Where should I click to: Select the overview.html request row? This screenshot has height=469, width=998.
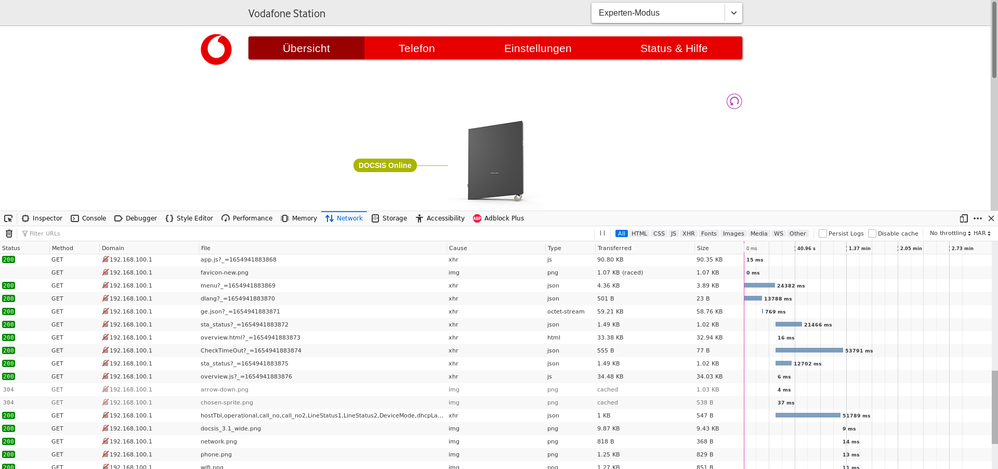[x=495, y=338]
